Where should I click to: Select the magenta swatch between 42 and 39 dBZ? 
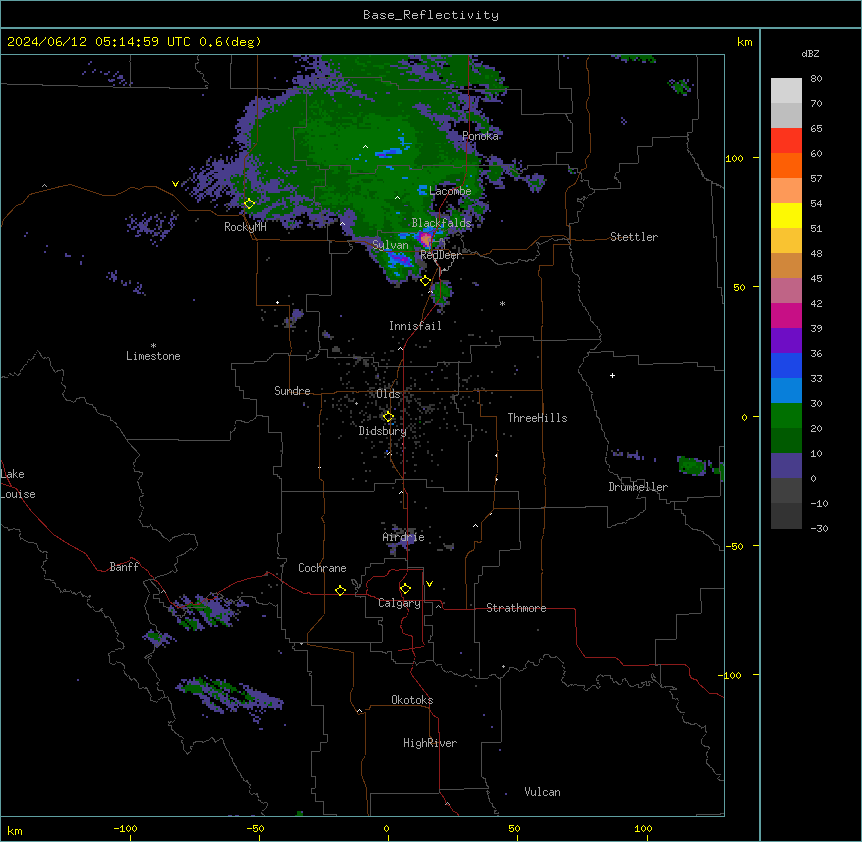pyautogui.click(x=786, y=315)
